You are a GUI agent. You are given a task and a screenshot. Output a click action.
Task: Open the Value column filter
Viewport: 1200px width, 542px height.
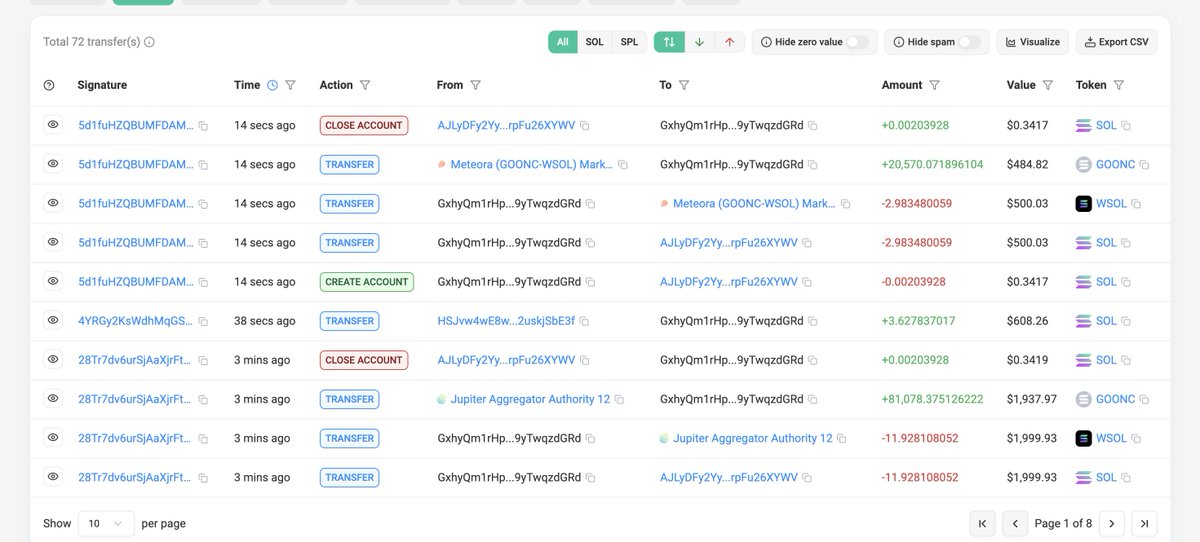1048,85
